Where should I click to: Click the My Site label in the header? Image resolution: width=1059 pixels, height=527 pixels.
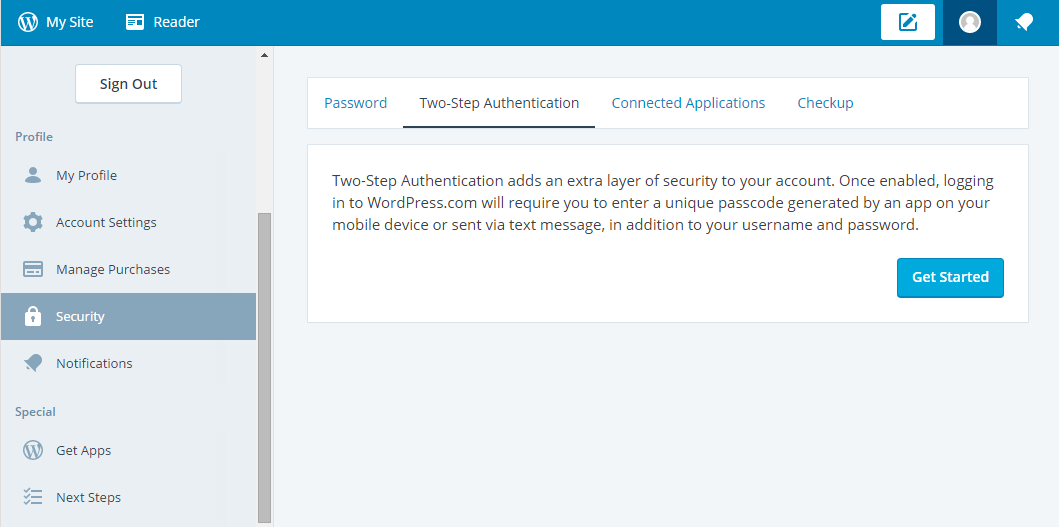pyautogui.click(x=70, y=22)
